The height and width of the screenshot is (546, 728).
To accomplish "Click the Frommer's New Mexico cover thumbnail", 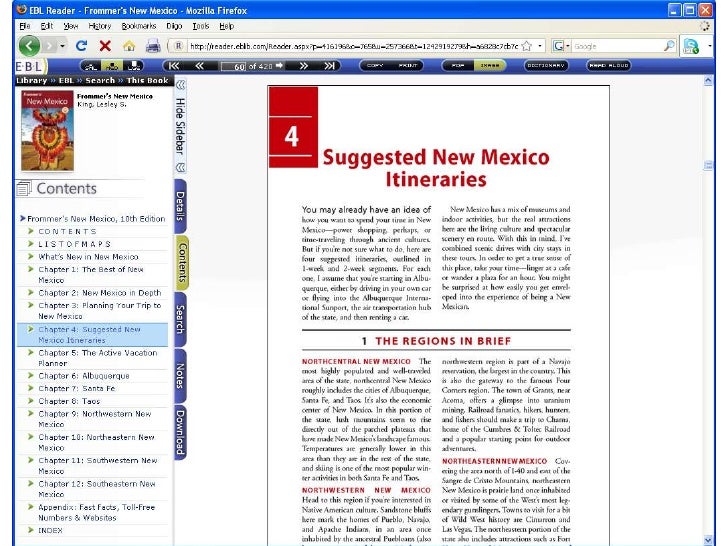I will [47, 130].
